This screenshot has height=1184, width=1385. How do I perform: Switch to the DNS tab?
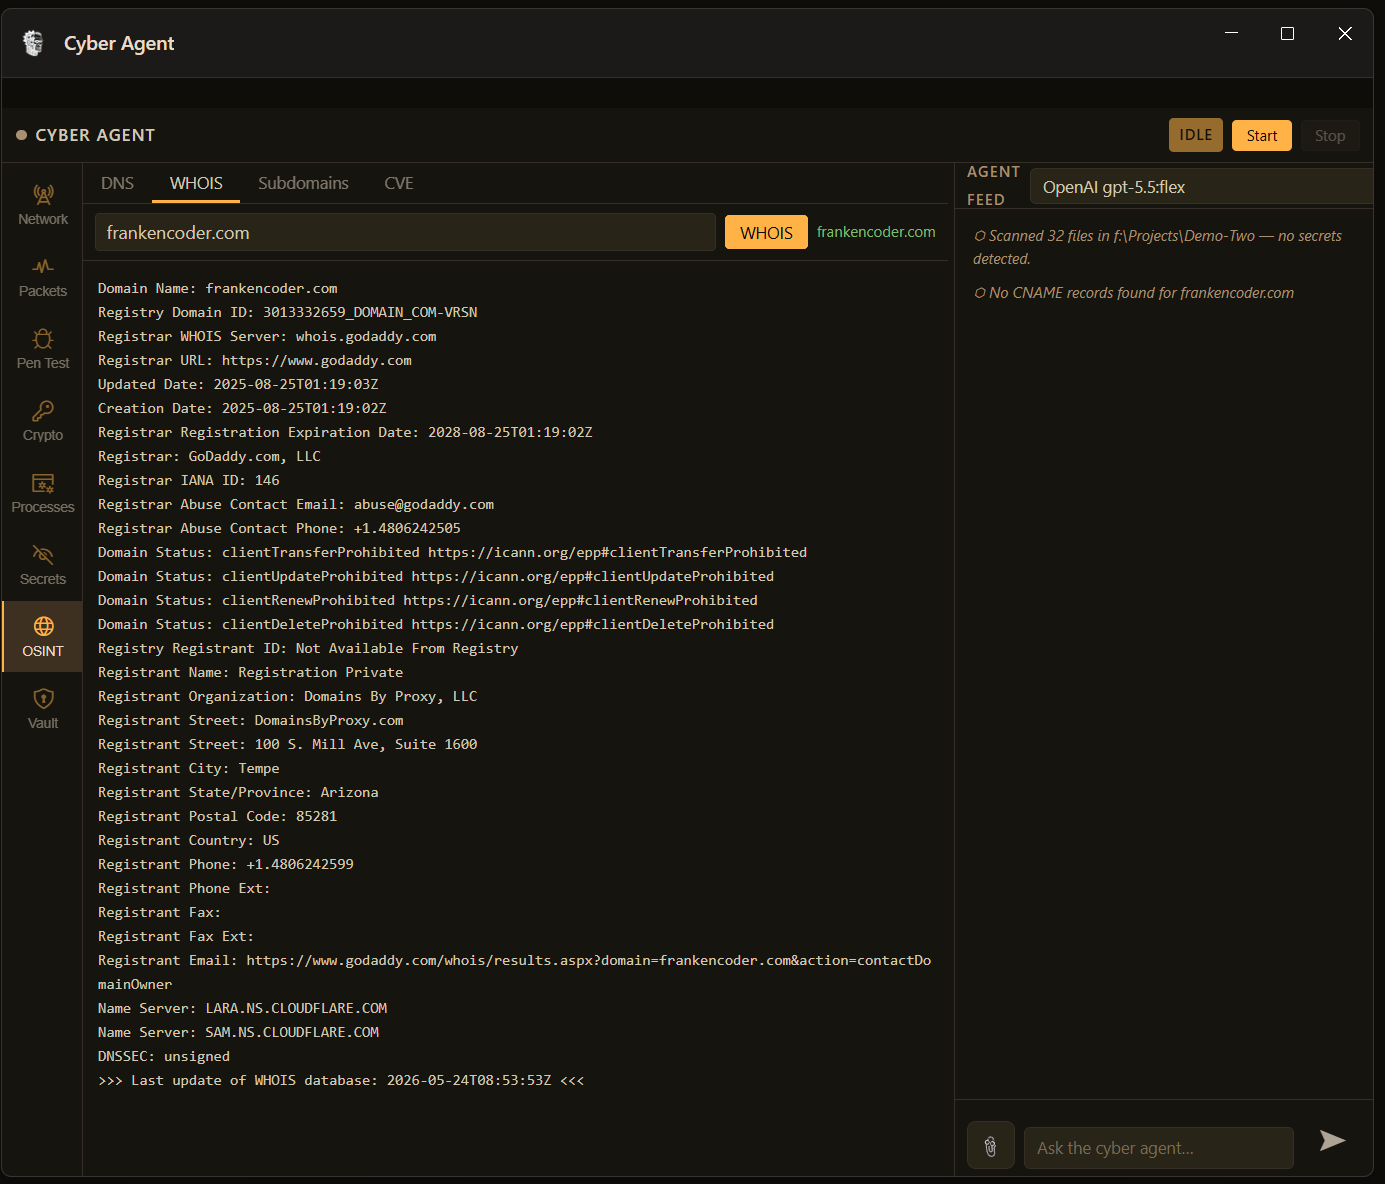117,183
